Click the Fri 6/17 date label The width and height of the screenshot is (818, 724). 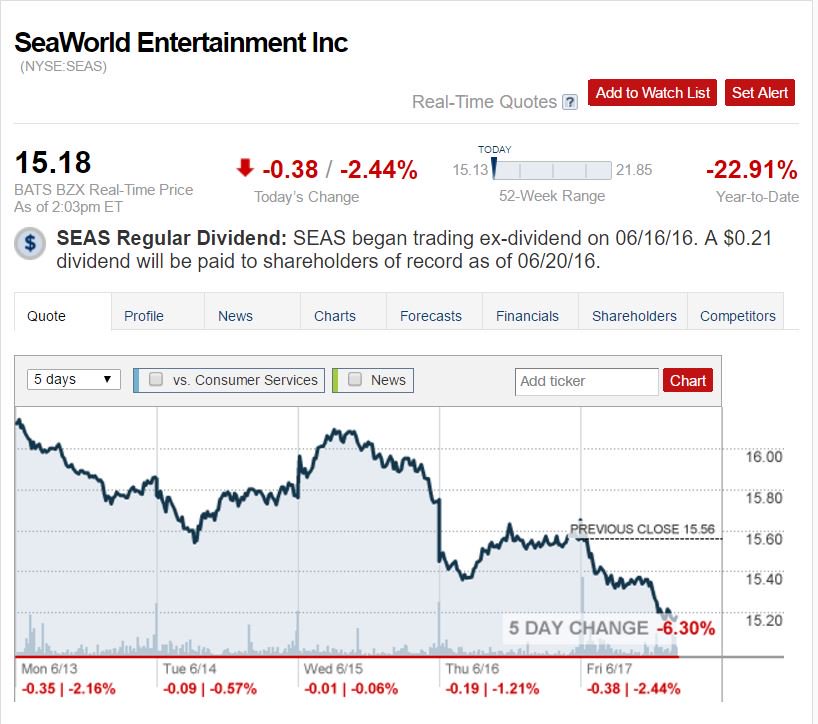pos(609,668)
